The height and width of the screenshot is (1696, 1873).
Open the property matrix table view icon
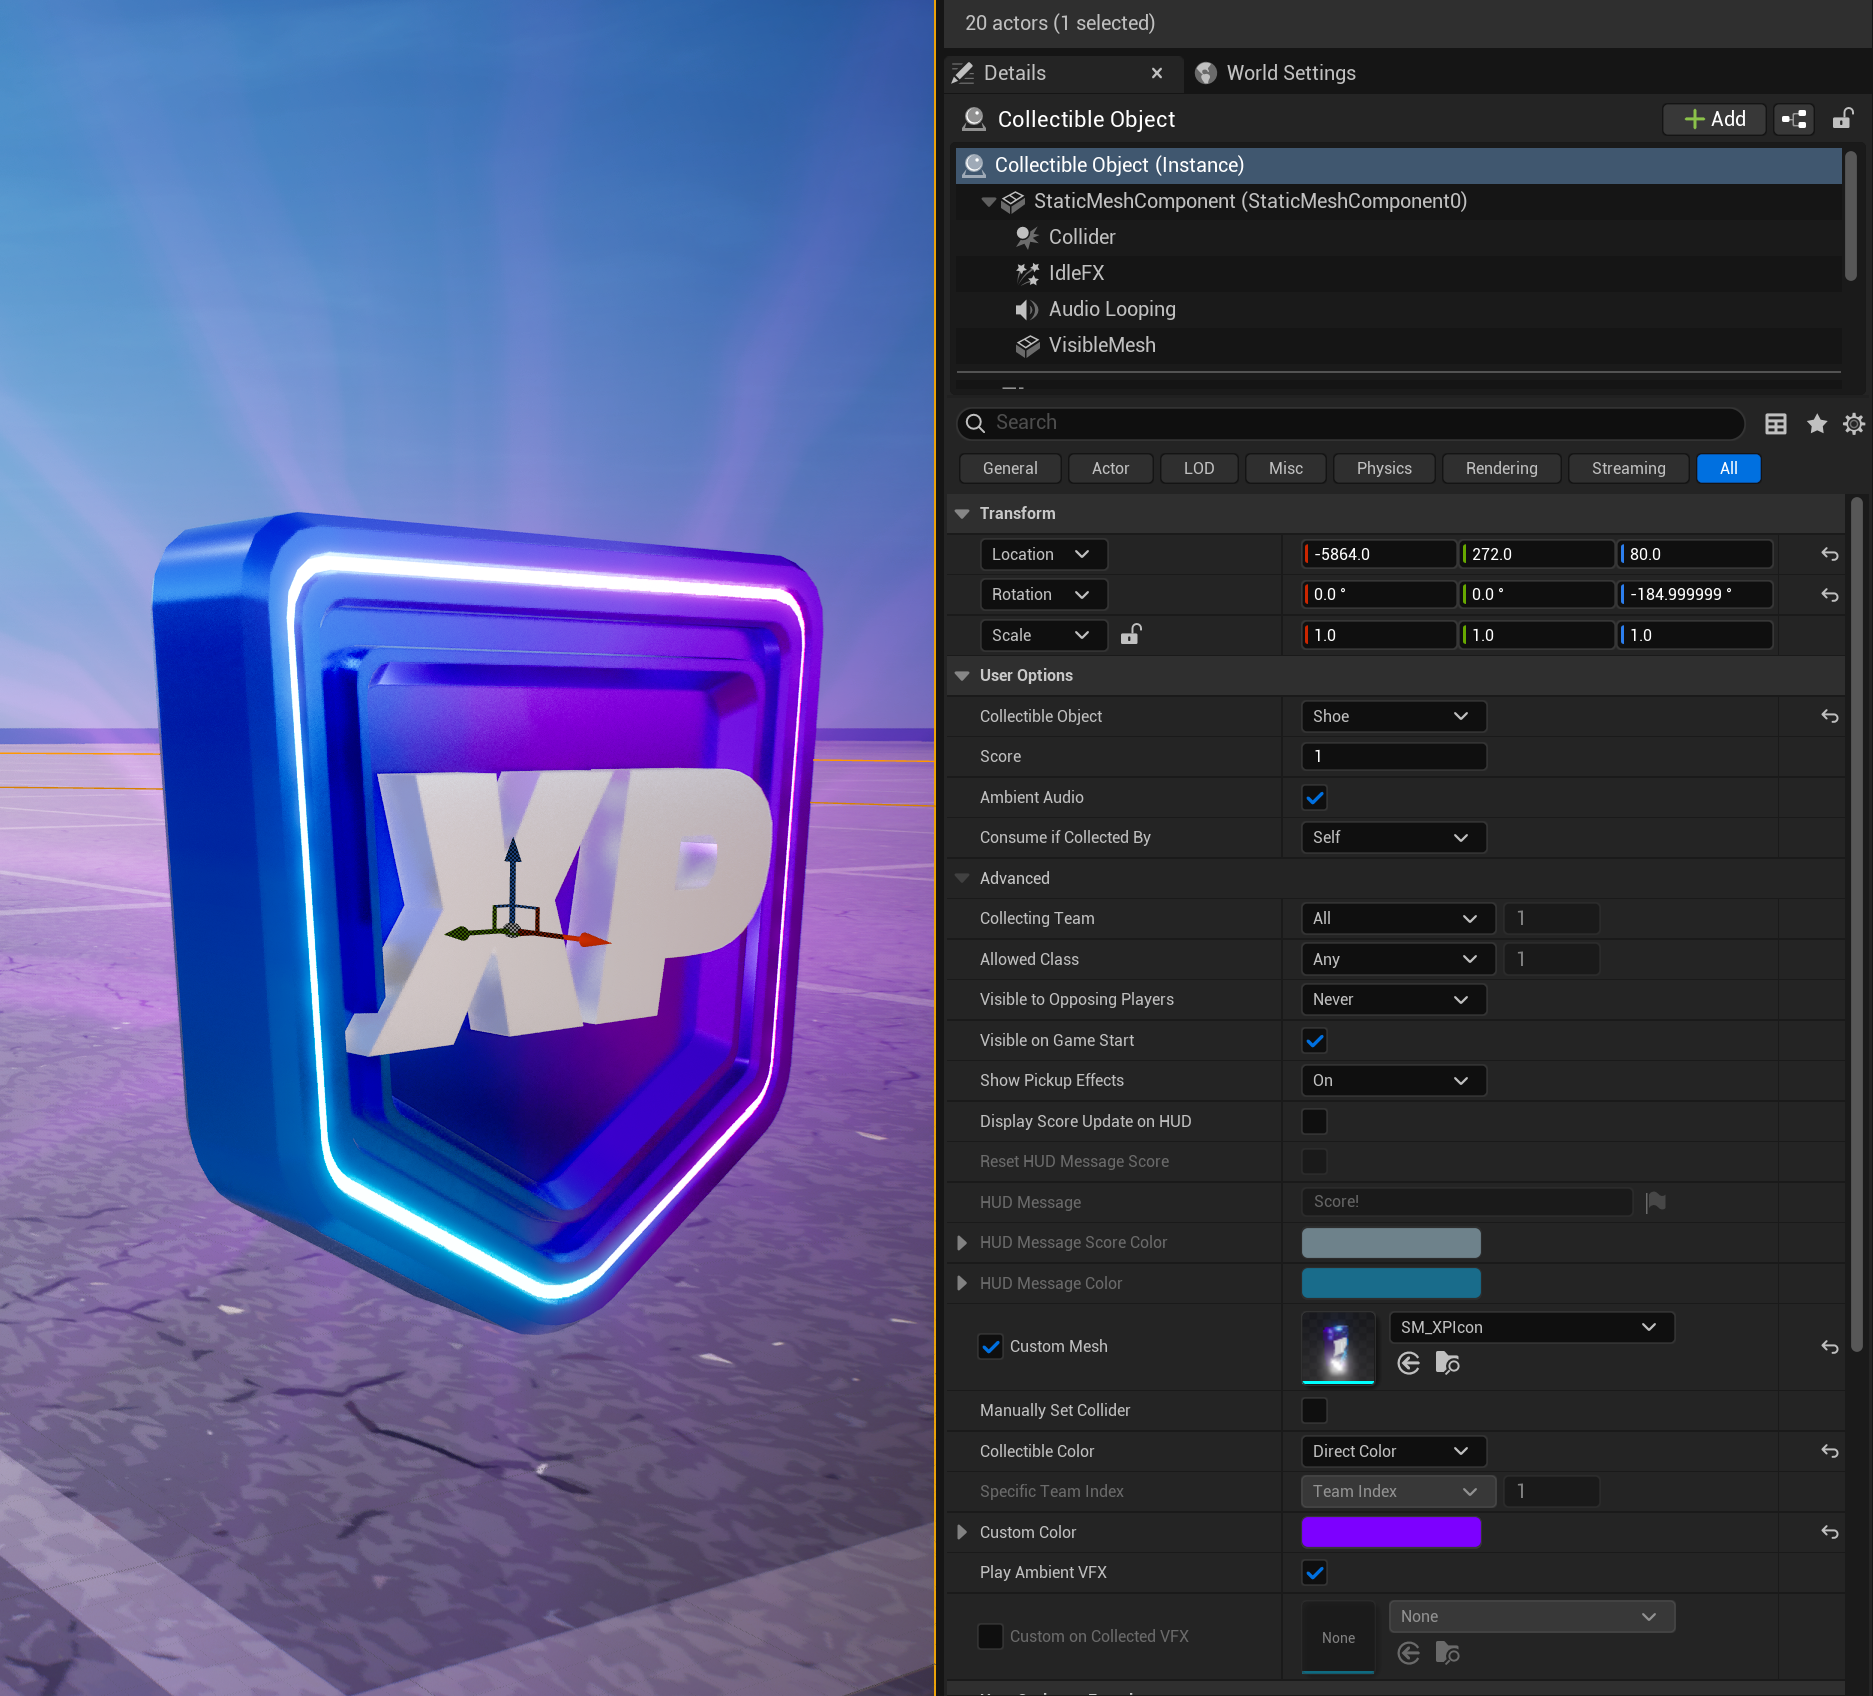1776,424
